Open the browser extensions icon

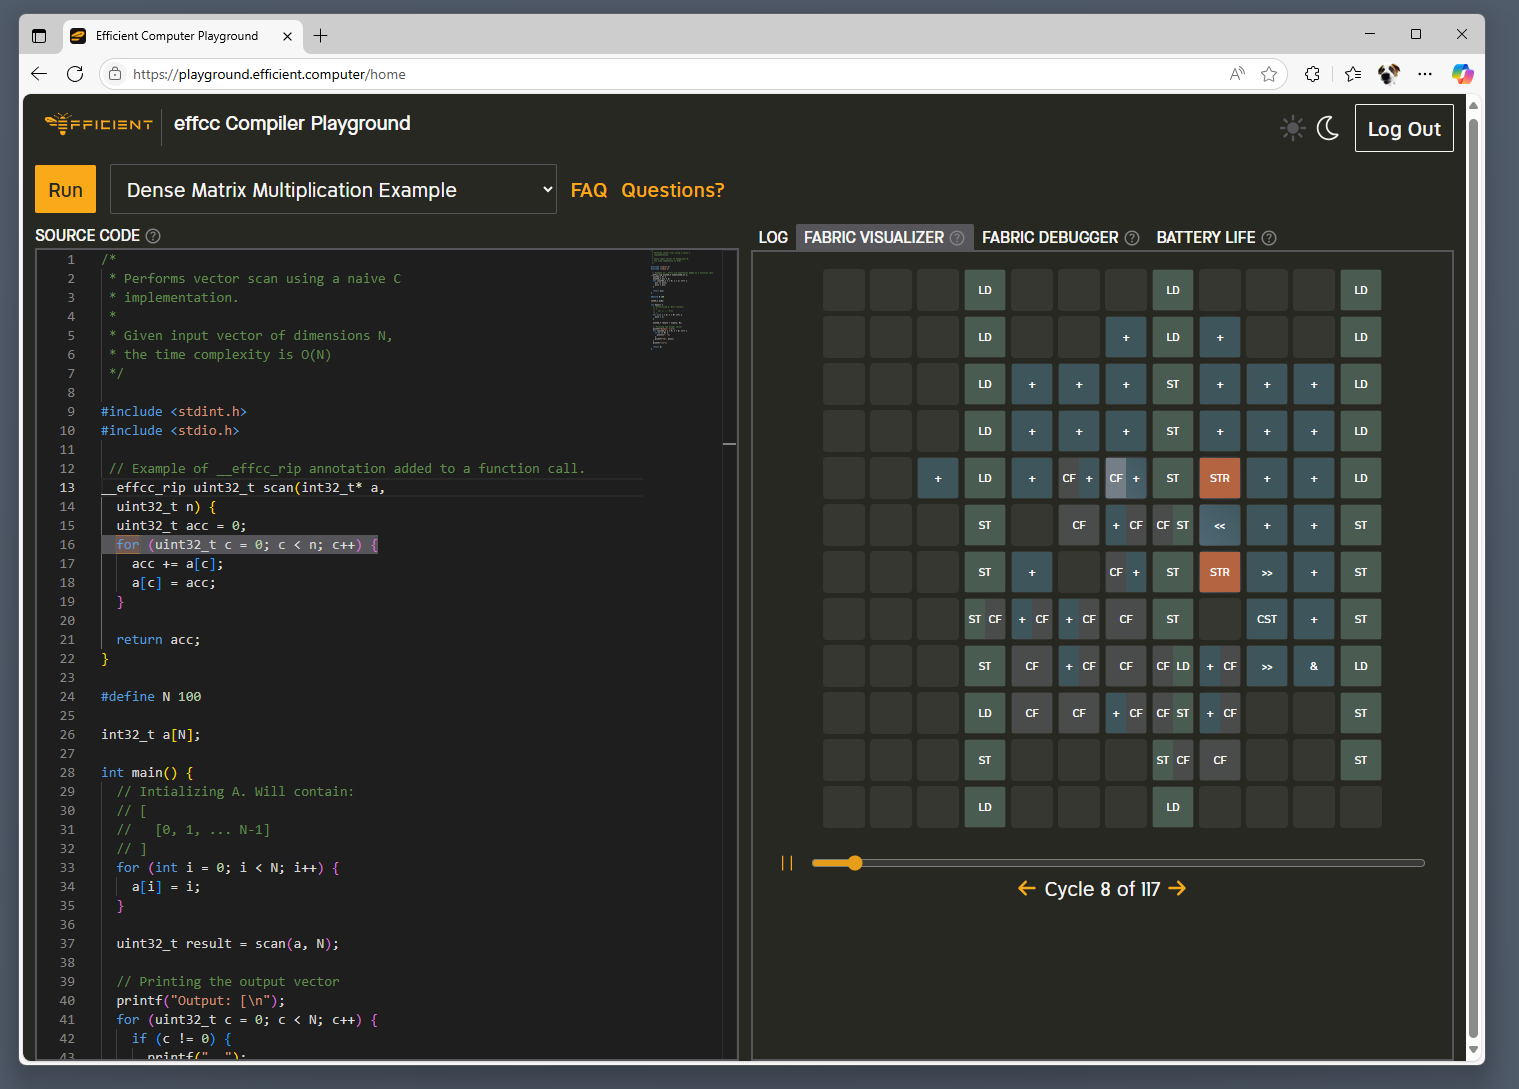[x=1312, y=74]
